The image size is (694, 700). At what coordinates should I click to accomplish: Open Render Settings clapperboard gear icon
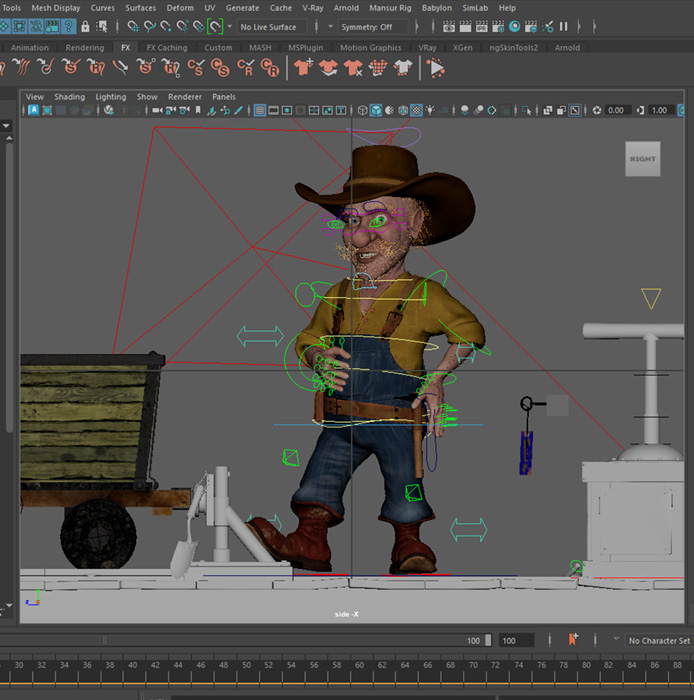pyautogui.click(x=498, y=27)
